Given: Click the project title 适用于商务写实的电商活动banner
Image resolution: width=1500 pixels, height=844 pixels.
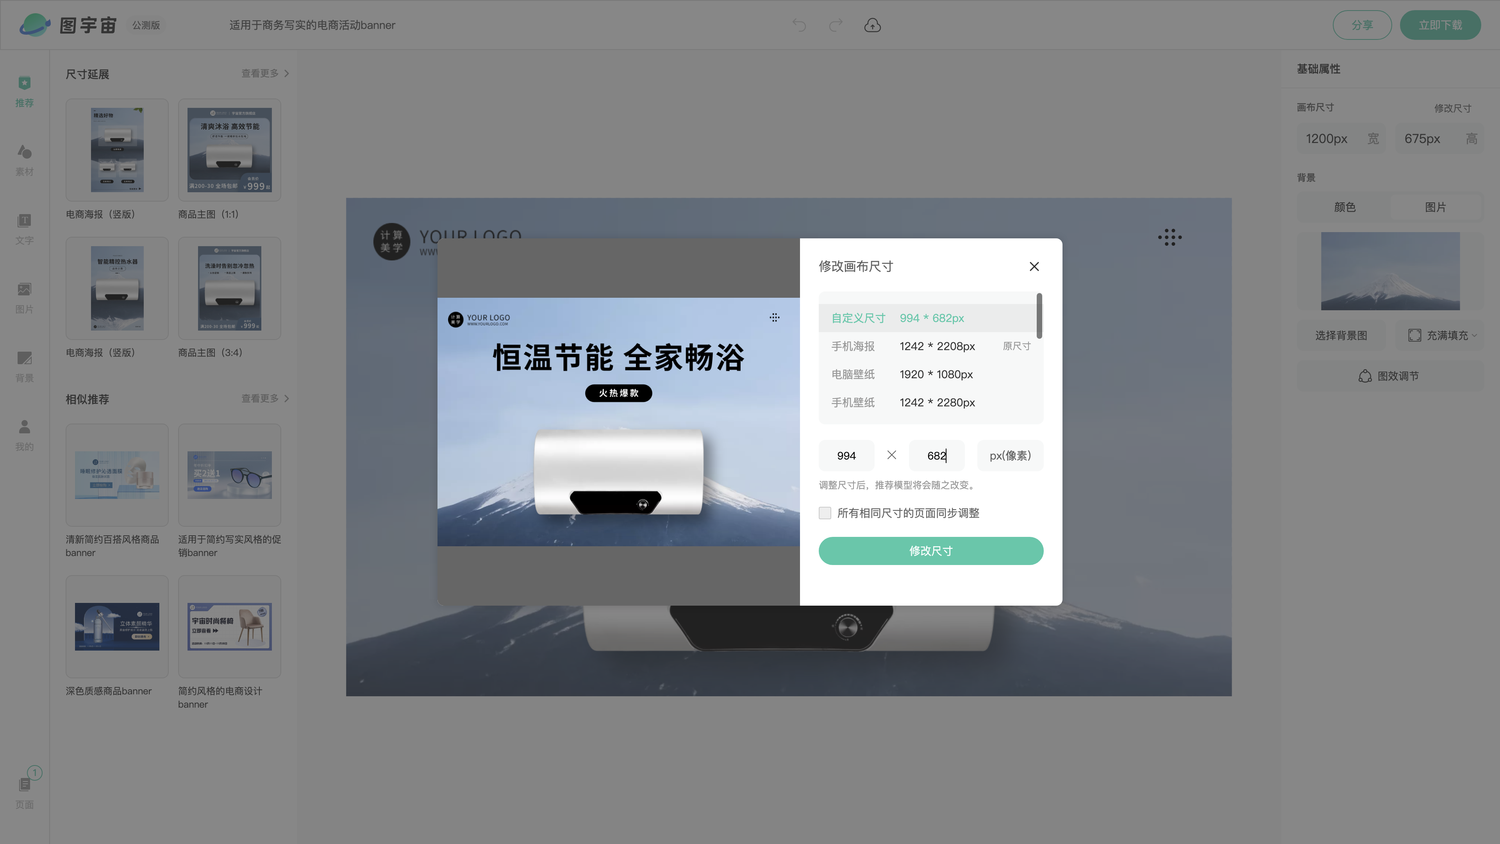Looking at the screenshot, I should click(312, 25).
